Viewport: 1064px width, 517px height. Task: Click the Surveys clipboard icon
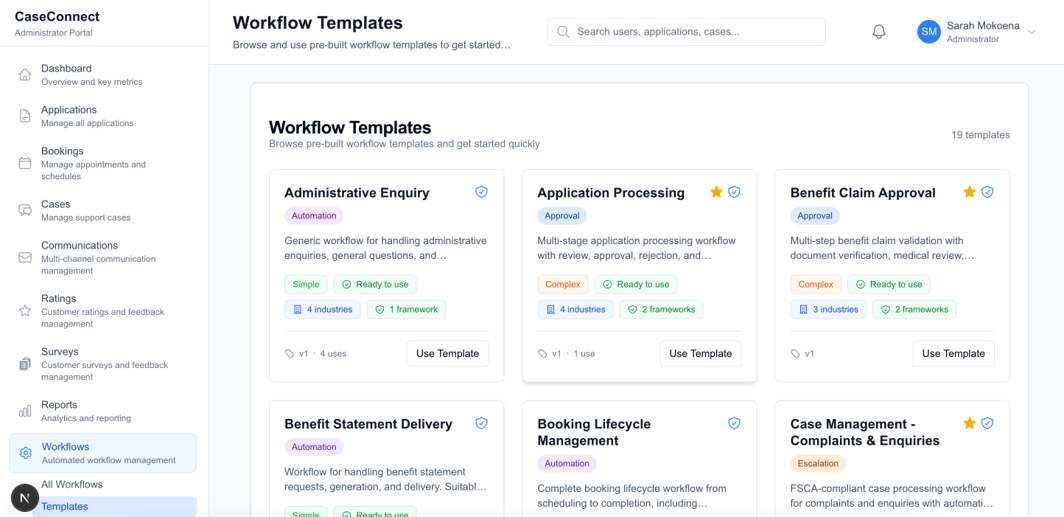(x=25, y=364)
